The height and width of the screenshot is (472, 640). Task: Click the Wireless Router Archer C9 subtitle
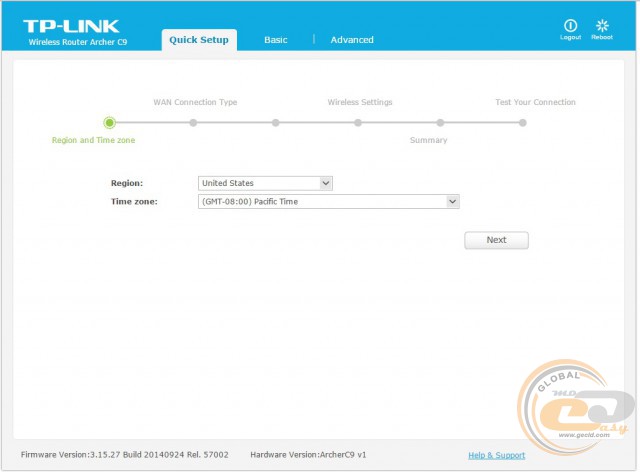coord(78,42)
